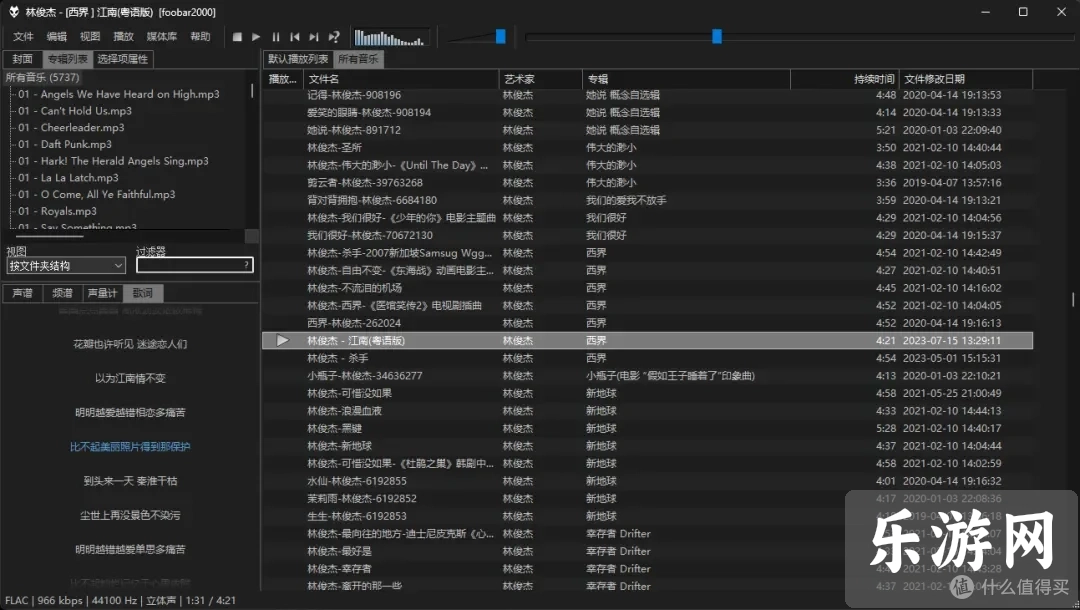Viewport: 1080px width, 610px height.
Task: Open the 帮助 menu
Action: (x=200, y=36)
